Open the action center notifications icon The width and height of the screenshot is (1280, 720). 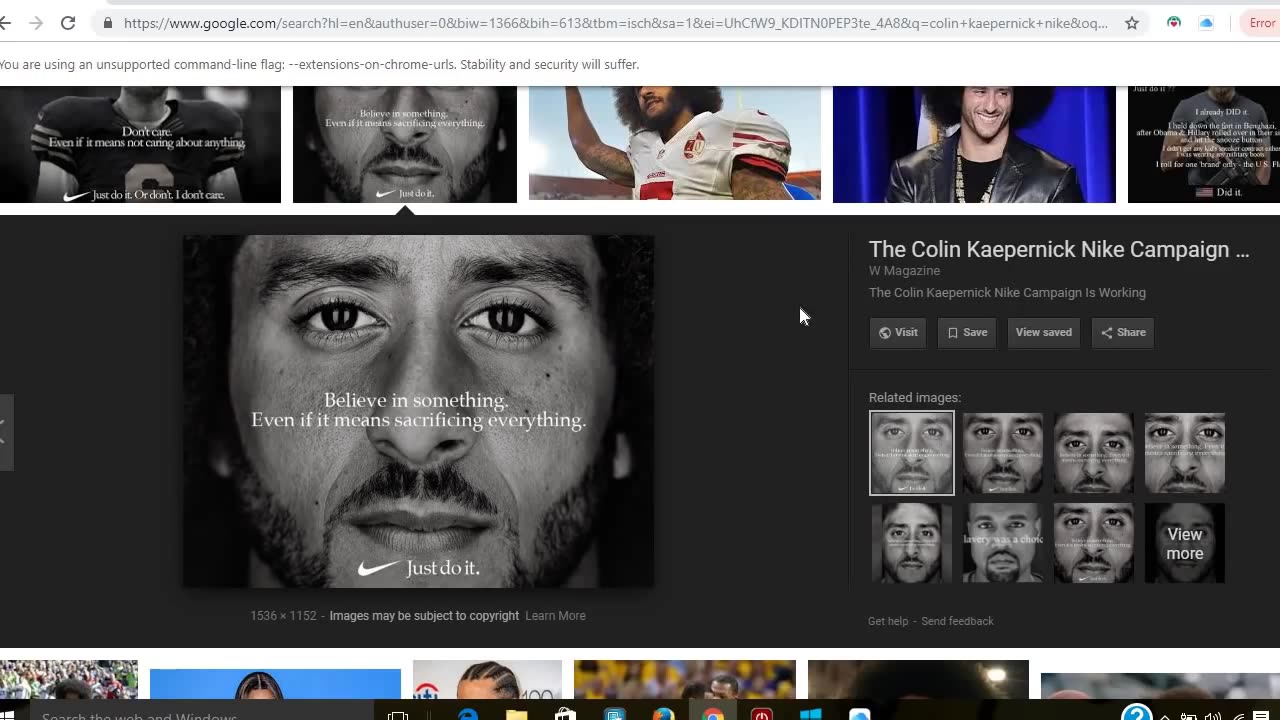pyautogui.click(x=1261, y=716)
